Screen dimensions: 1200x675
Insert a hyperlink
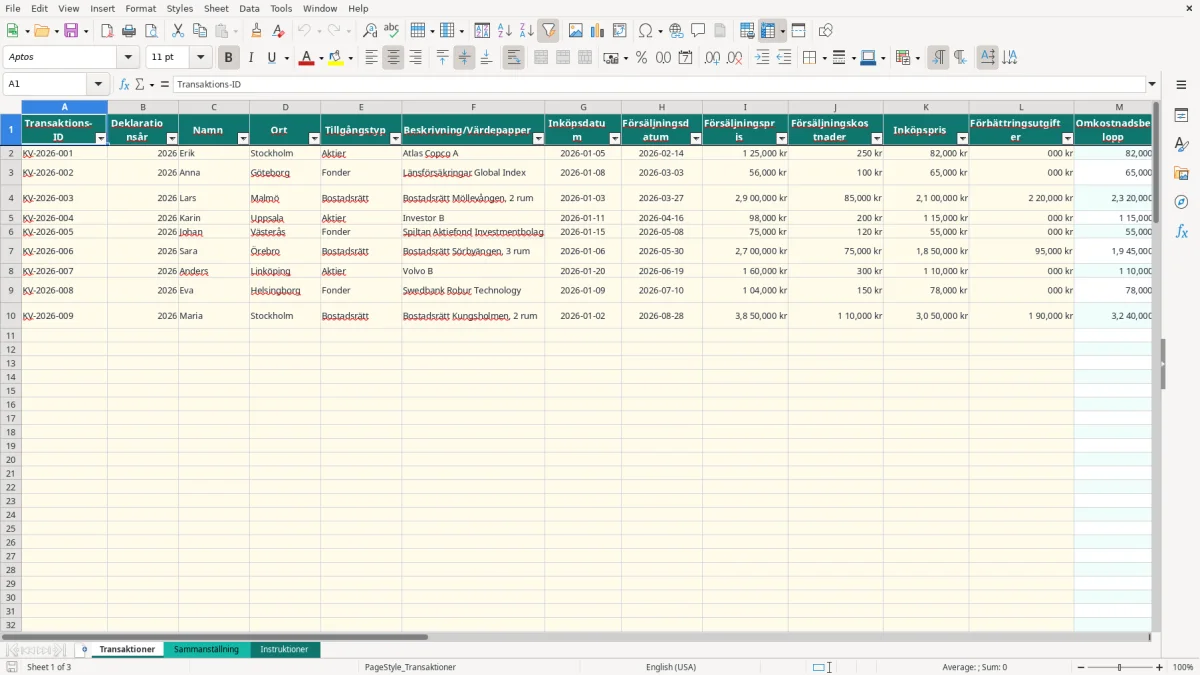(x=676, y=31)
